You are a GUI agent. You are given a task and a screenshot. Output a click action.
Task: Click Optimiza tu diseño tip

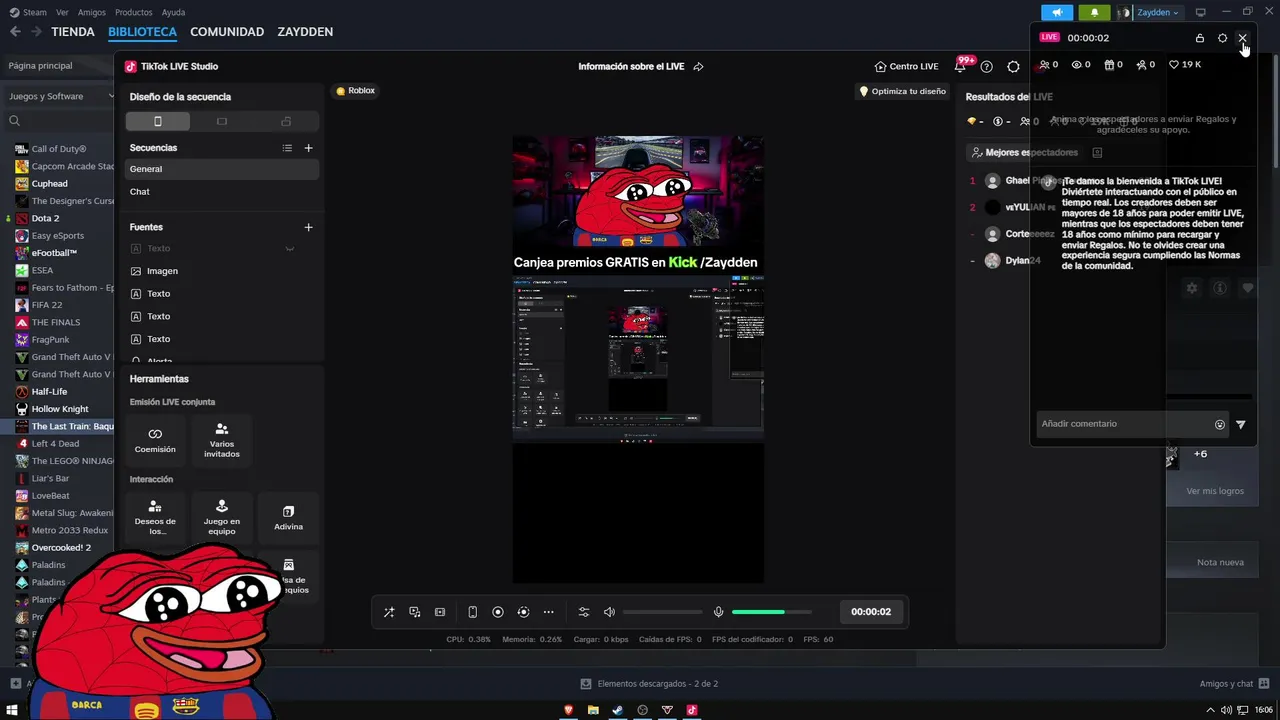(902, 91)
